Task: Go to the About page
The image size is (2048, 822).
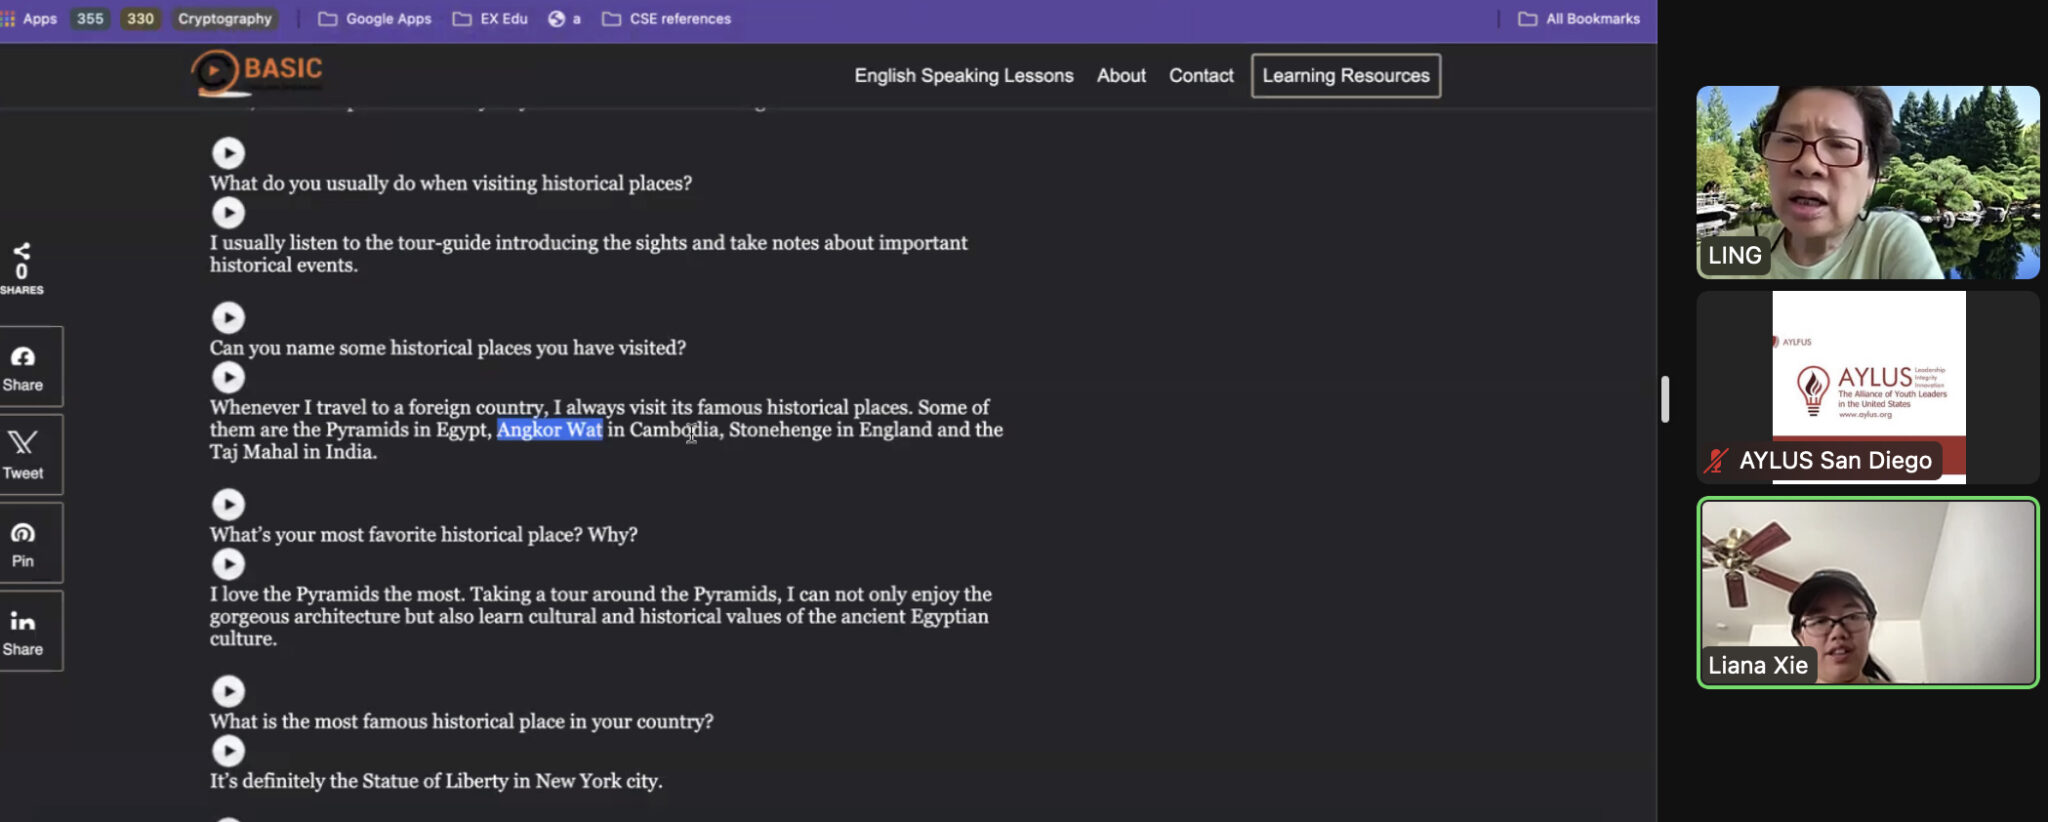Action: 1121,76
